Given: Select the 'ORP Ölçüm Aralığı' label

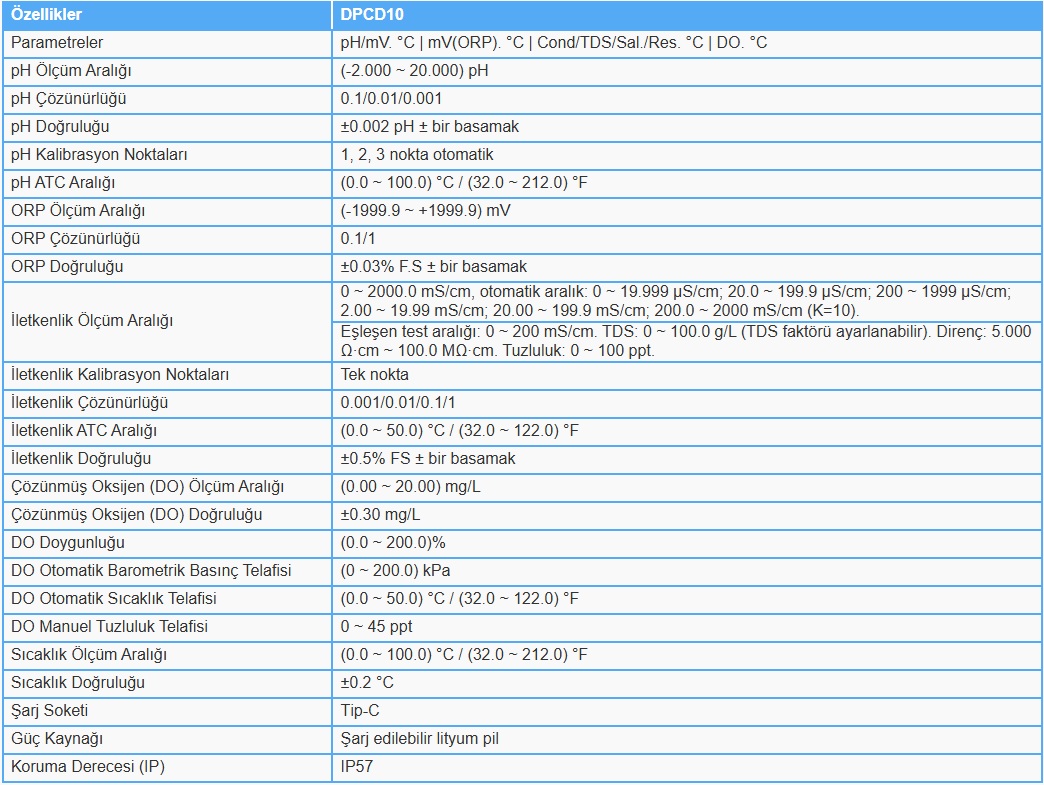Looking at the screenshot, I should [78, 210].
